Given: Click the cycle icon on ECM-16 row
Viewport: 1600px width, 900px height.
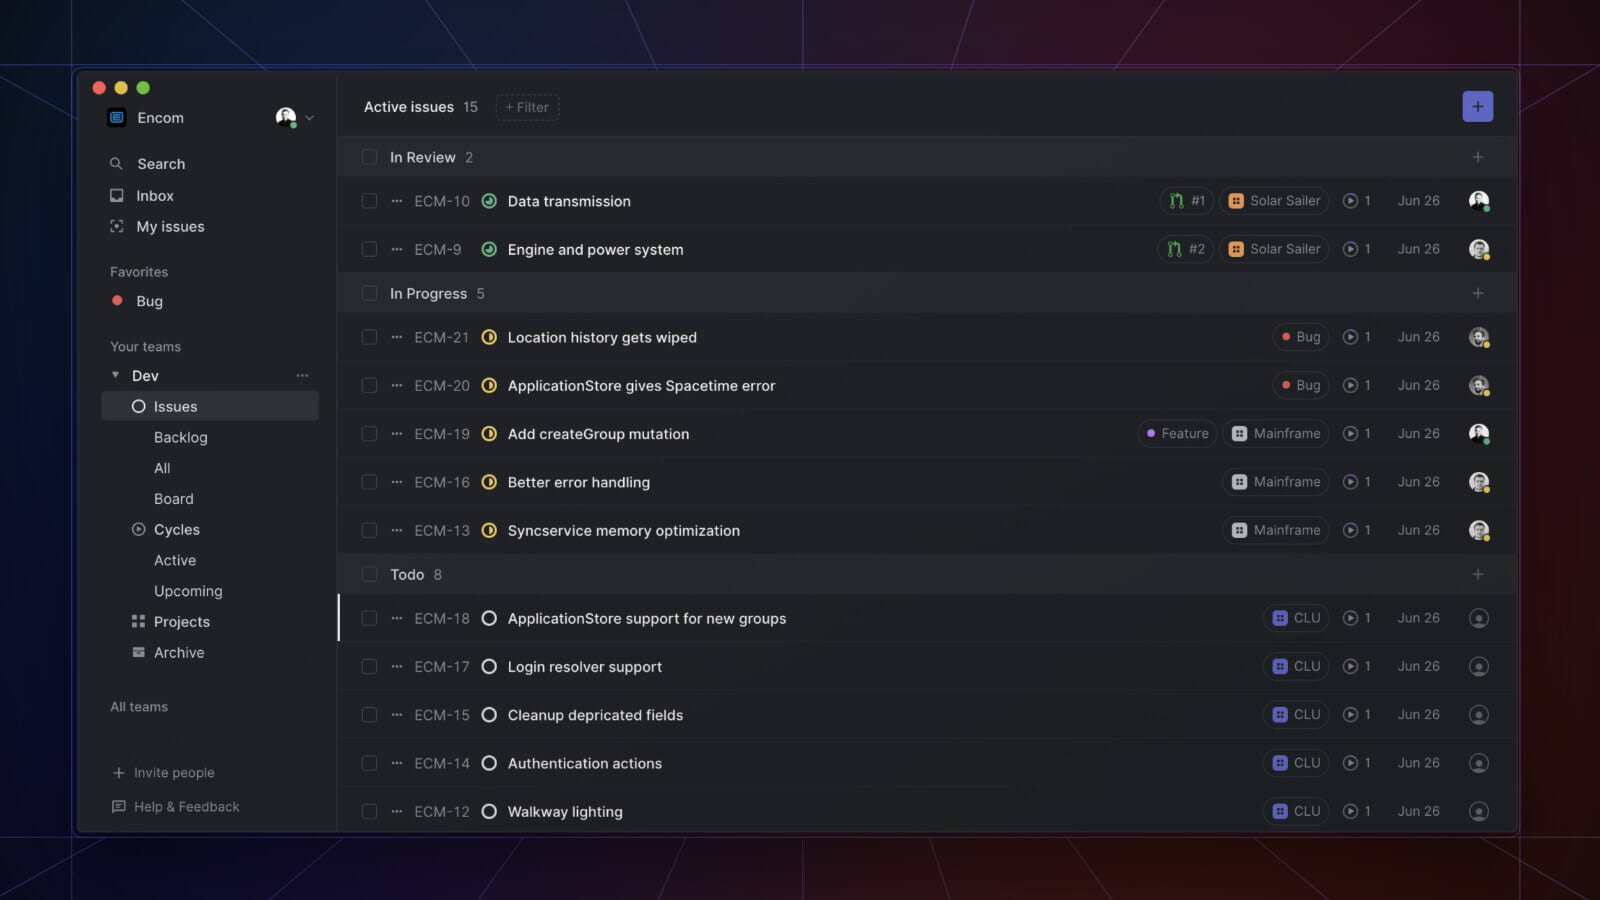Looking at the screenshot, I should [x=1350, y=482].
